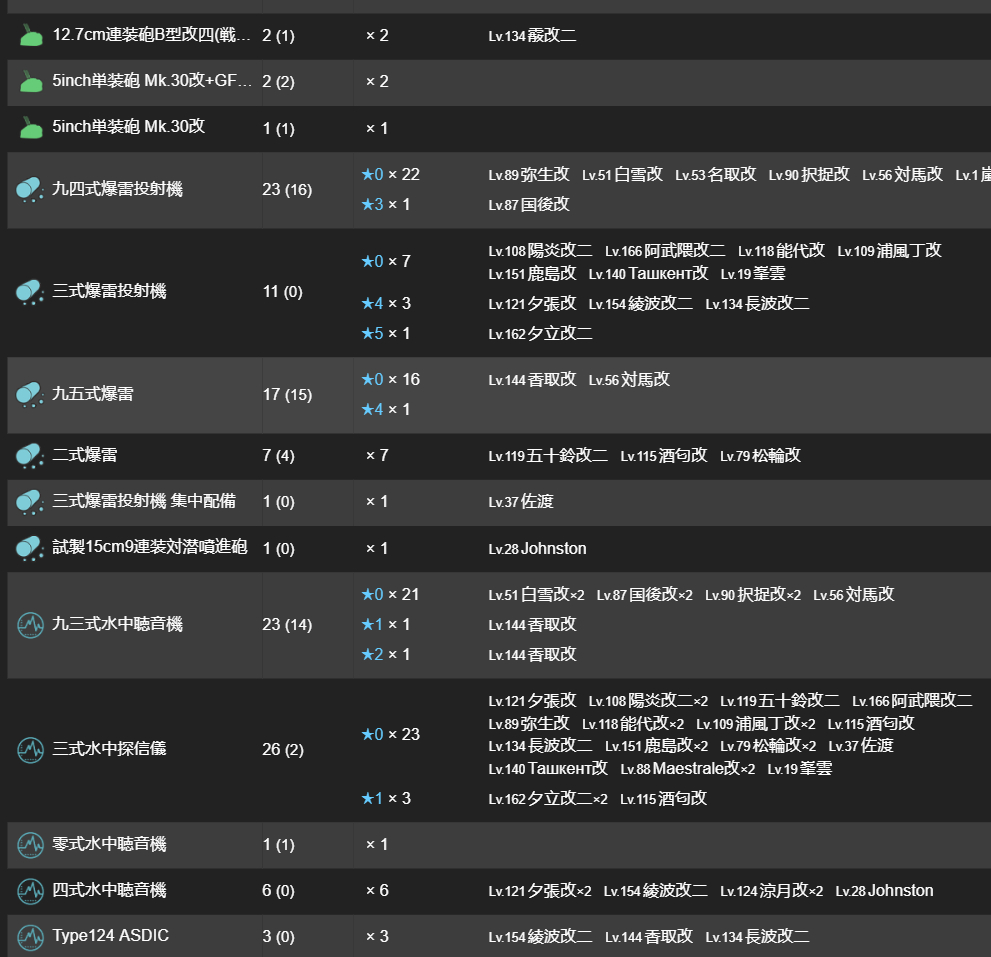Click green gun icon in 5inch単装砲 Mk.30改 row
Viewport: 991px width, 957px height.
(x=30, y=128)
